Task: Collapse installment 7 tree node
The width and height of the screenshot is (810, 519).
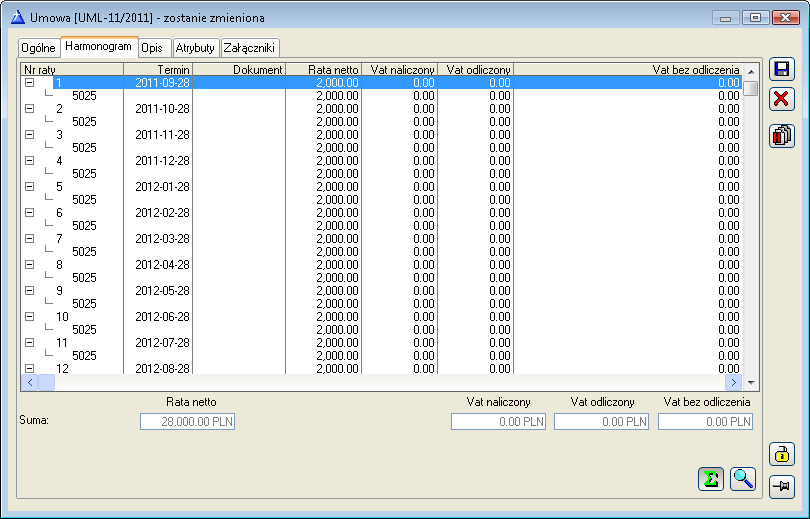Action: (x=29, y=239)
